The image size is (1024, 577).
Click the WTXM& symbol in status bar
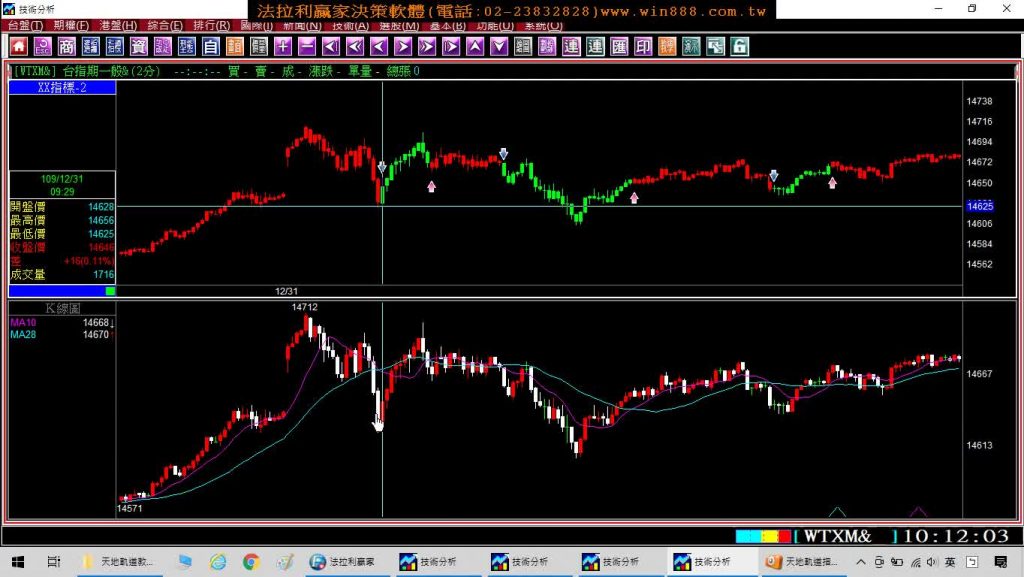pyautogui.click(x=837, y=537)
